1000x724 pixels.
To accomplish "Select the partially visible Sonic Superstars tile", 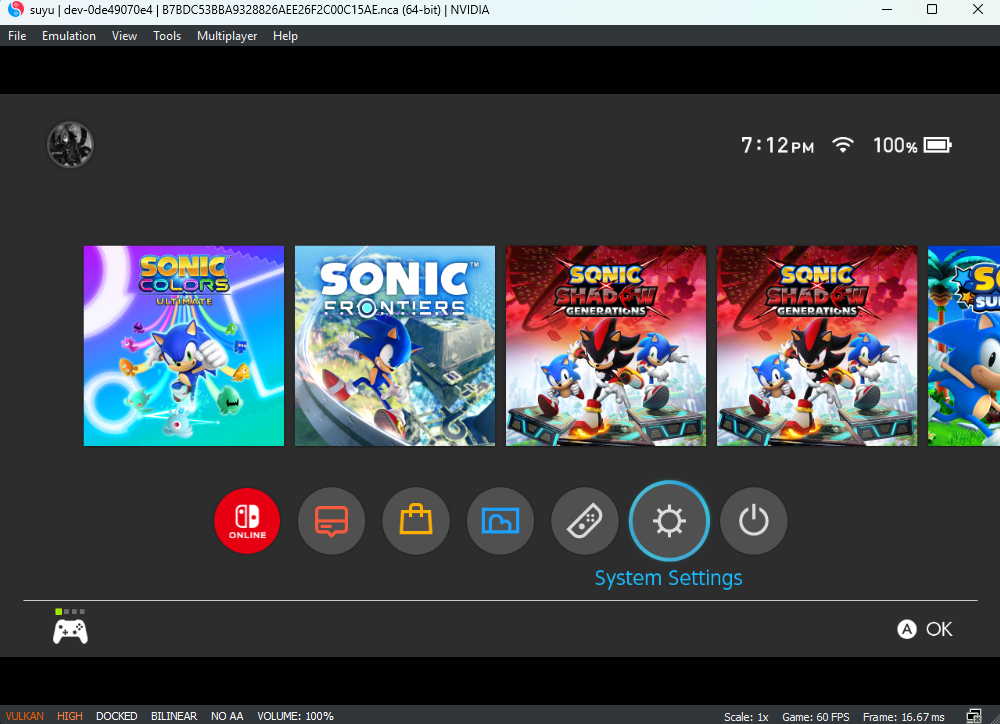I will [x=964, y=346].
